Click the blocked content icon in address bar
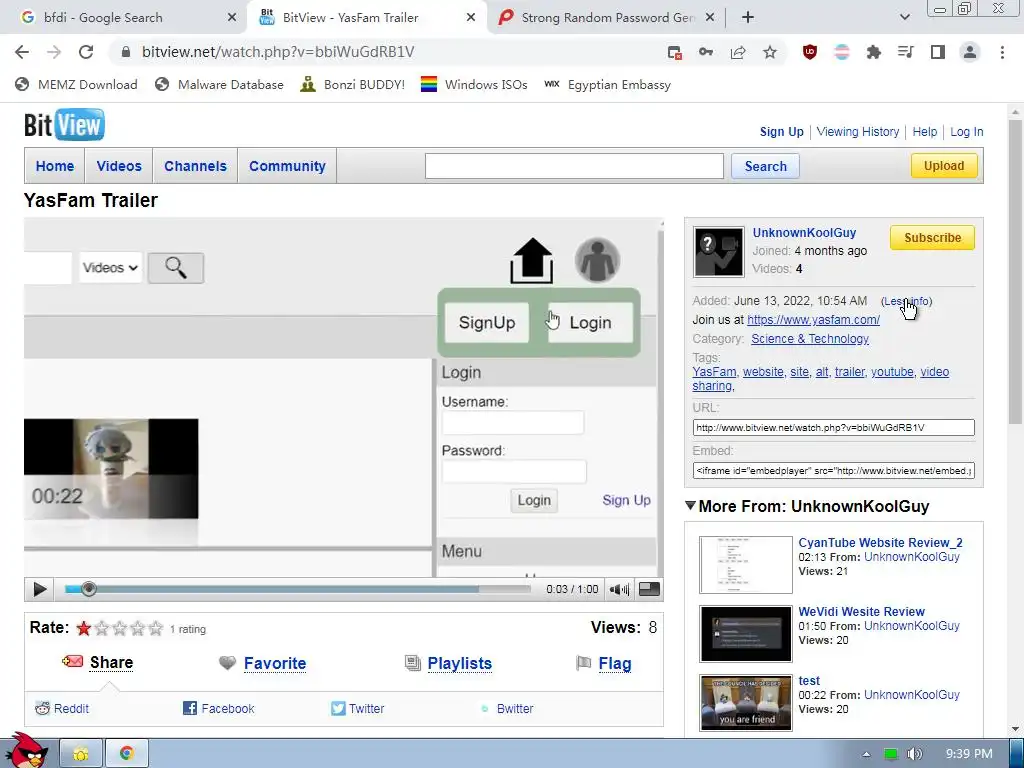Viewport: 1024px width, 768px height. 675,52
